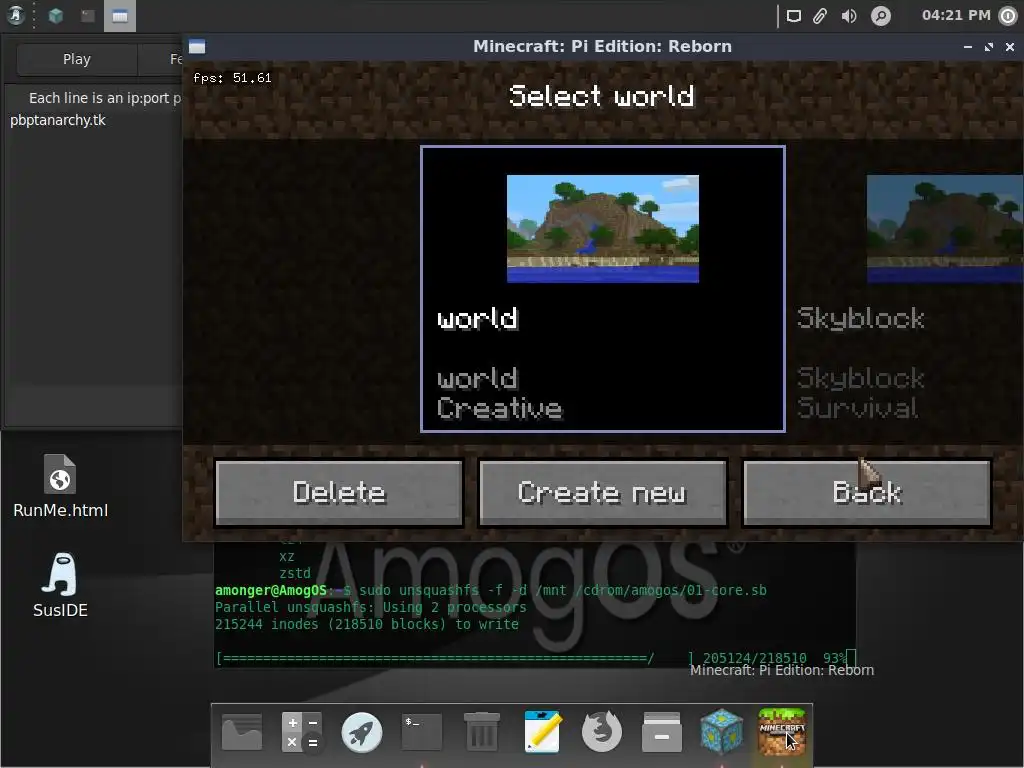Open terminal from the dock

[x=421, y=732]
